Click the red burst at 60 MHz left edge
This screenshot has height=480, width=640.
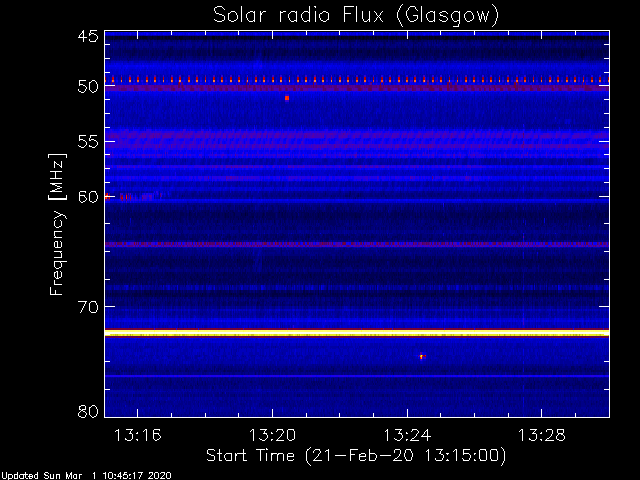108,197
